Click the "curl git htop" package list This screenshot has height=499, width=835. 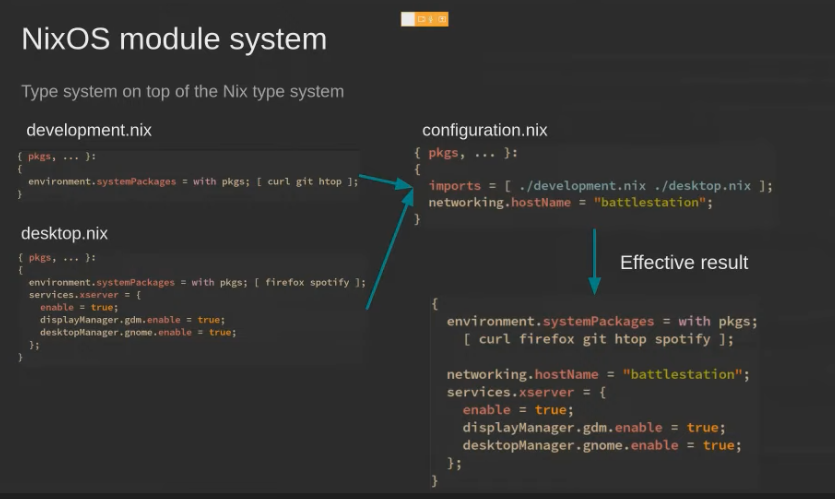pos(304,182)
